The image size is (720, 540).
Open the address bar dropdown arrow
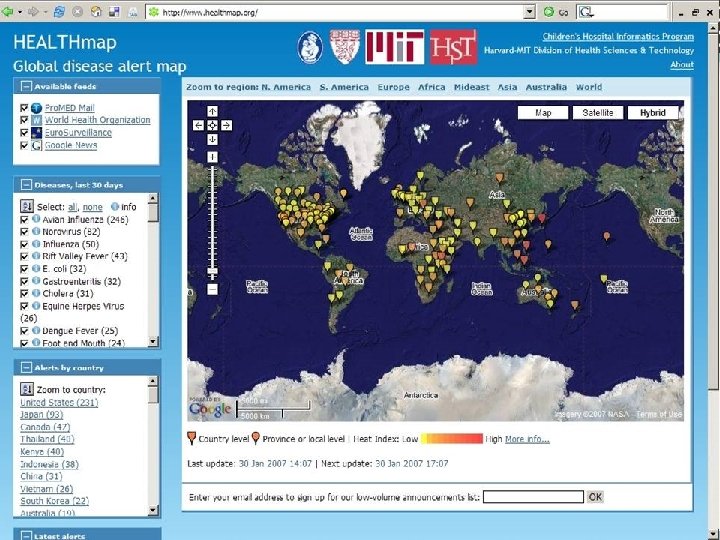pyautogui.click(x=529, y=12)
